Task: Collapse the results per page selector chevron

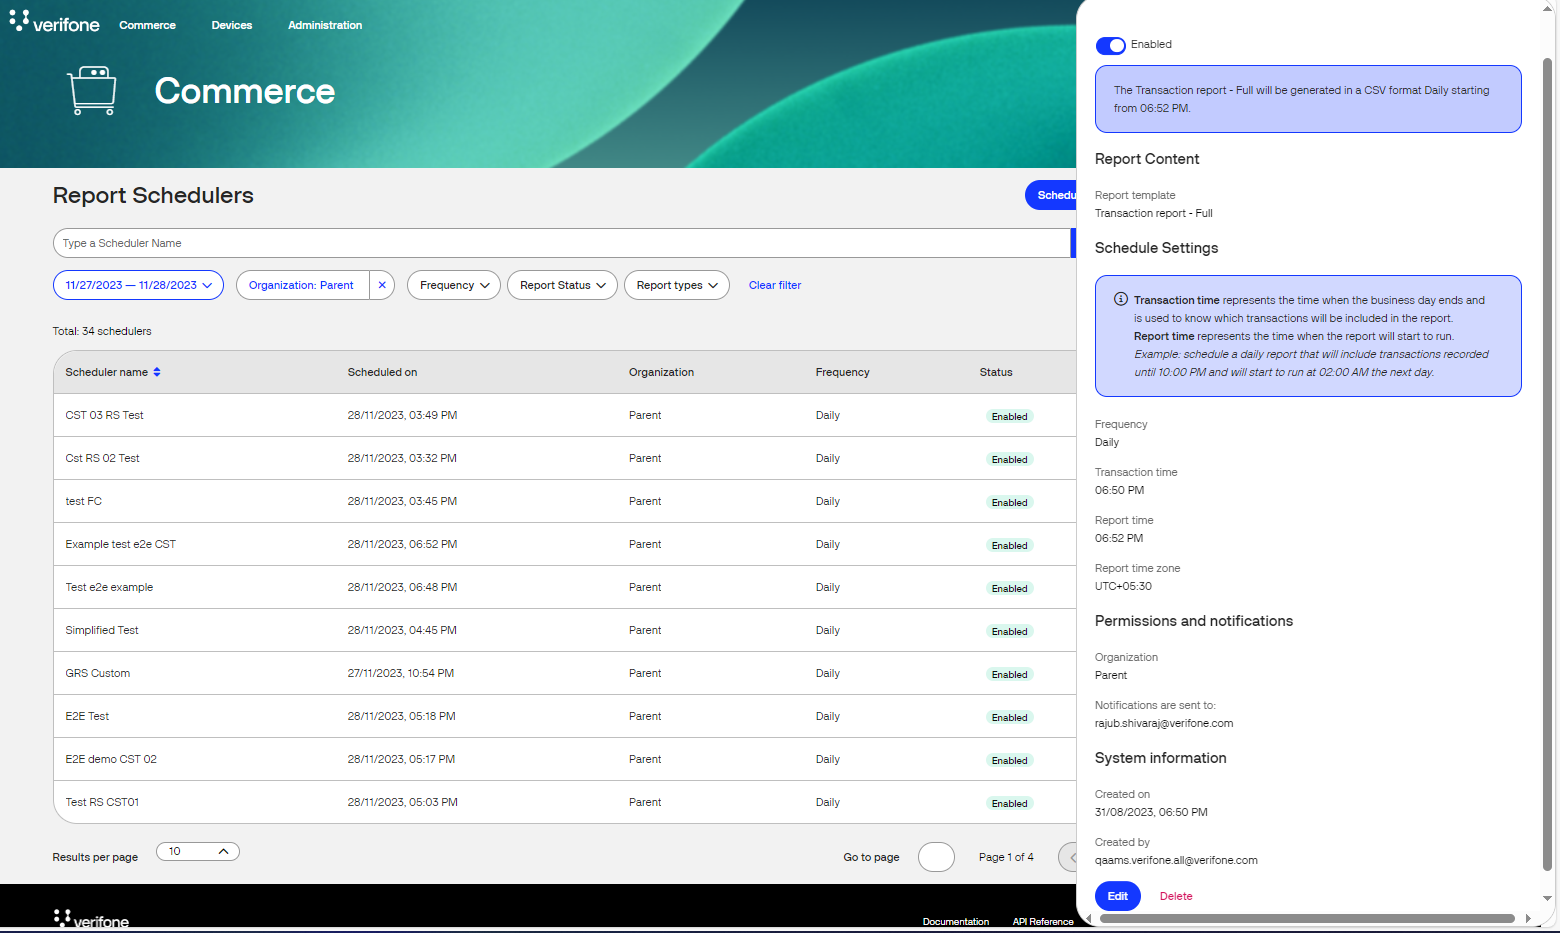Action: [225, 851]
